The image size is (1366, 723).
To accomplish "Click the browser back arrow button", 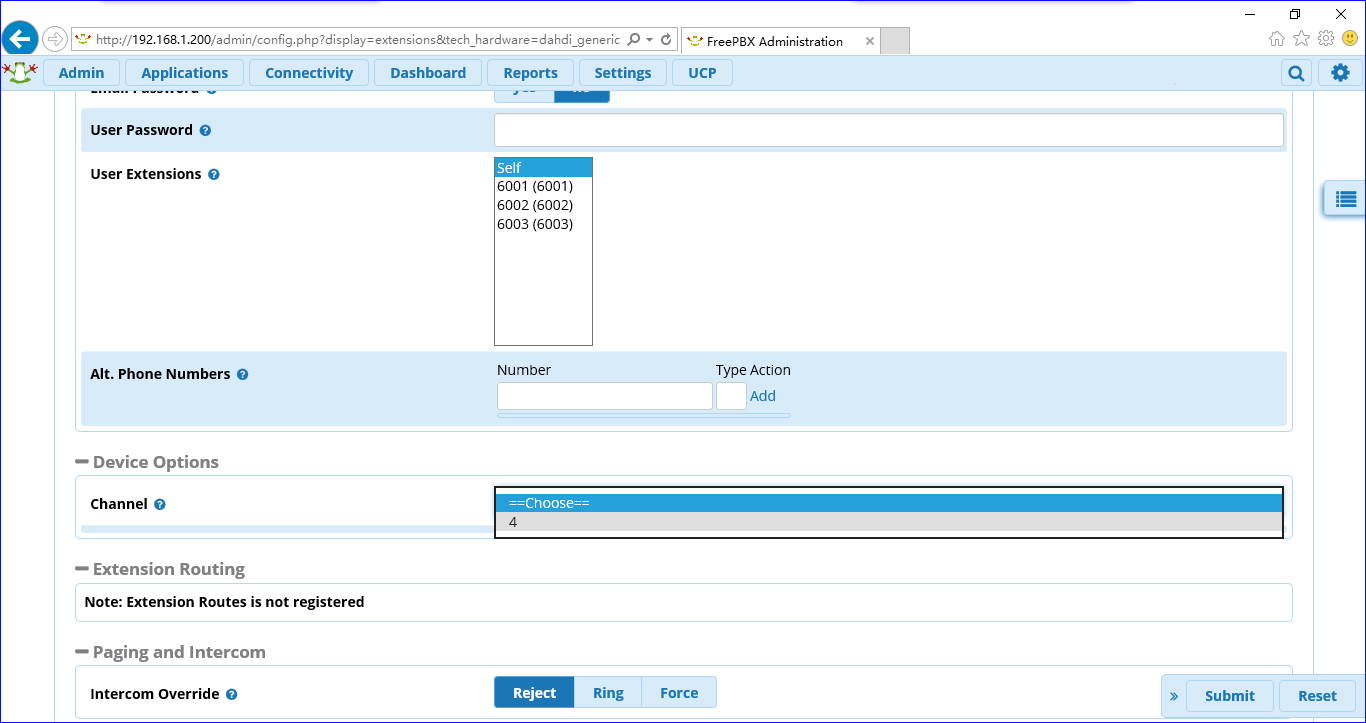I will tap(20, 39).
